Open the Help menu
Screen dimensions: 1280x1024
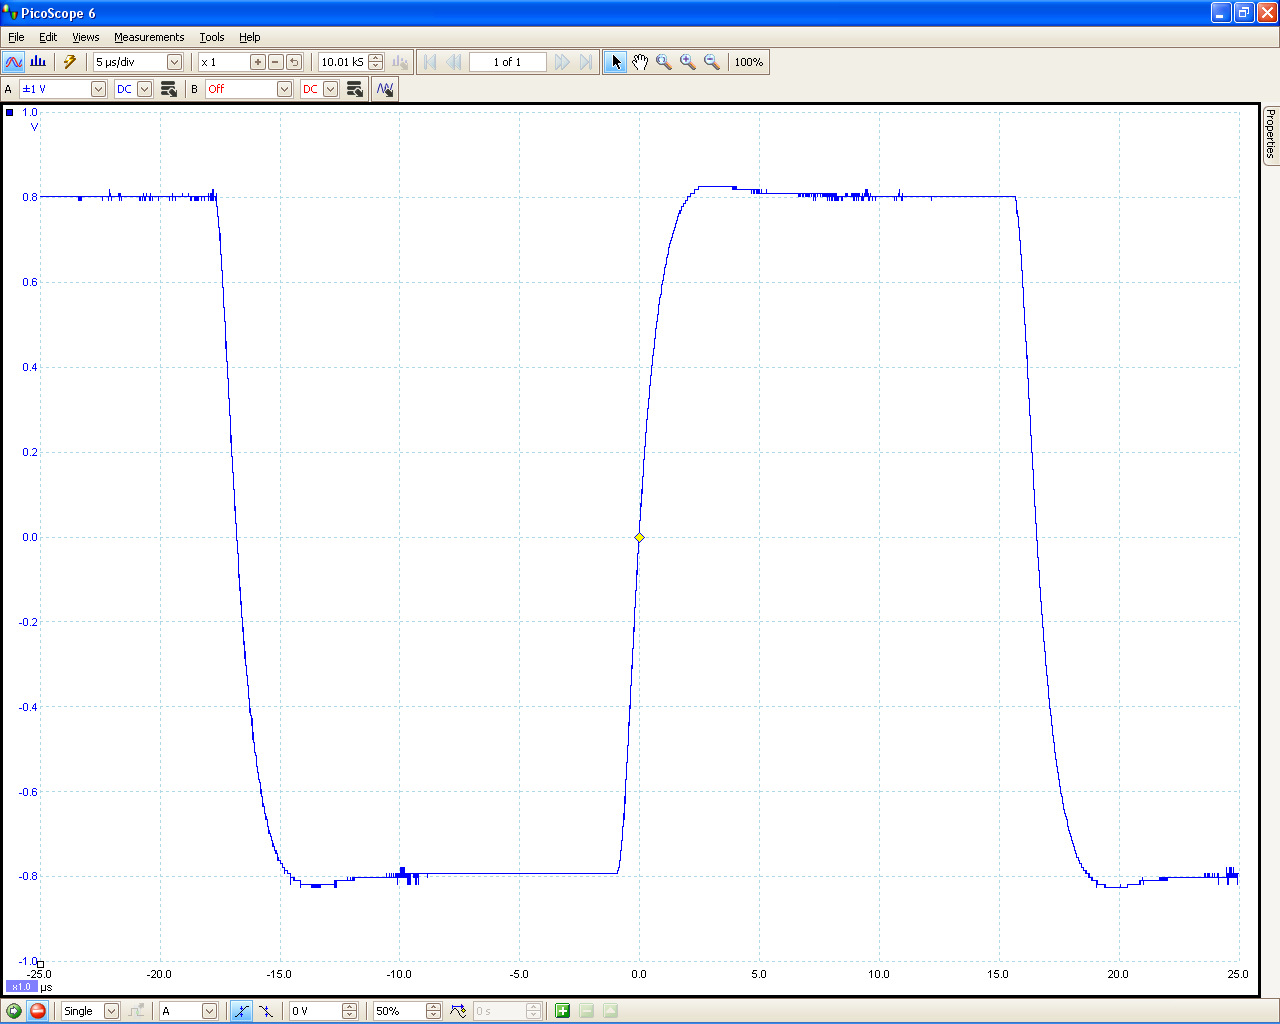coord(250,37)
